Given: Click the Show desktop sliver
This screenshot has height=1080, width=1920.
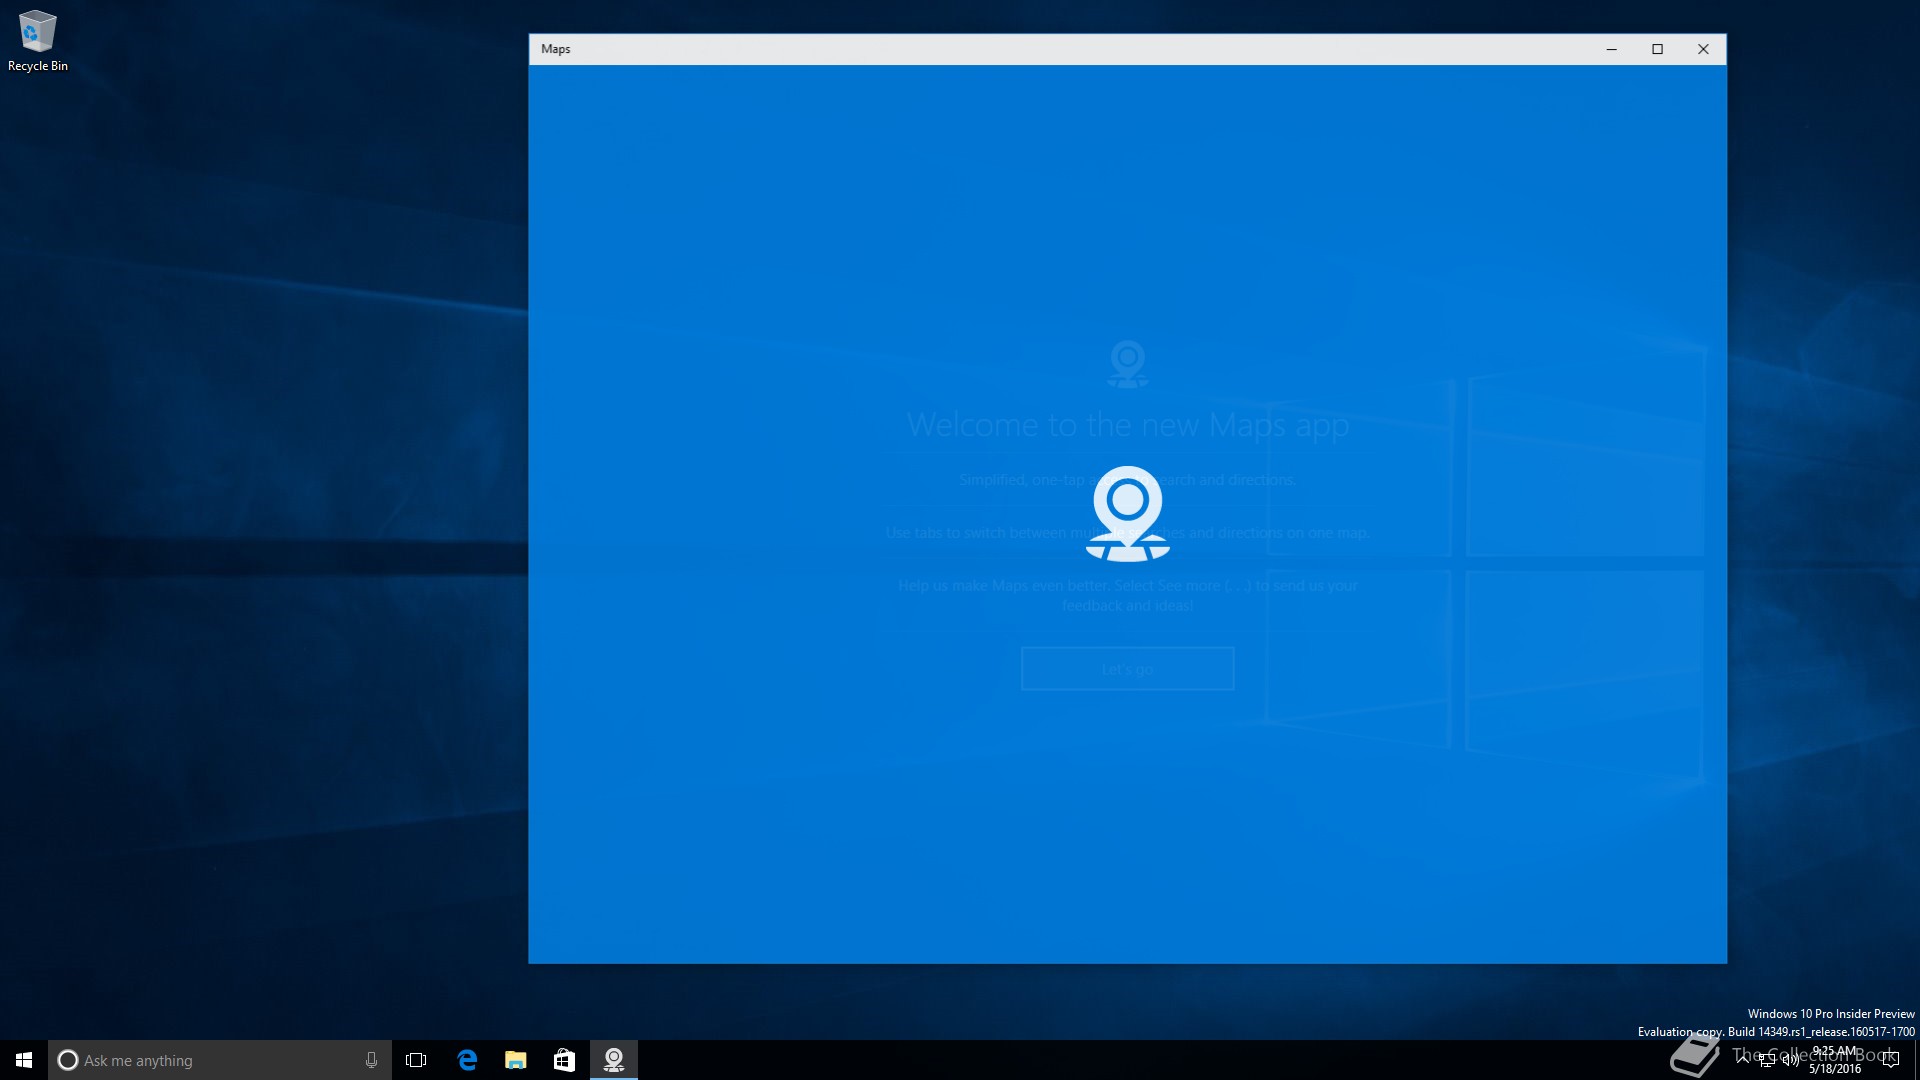Looking at the screenshot, I should click(1917, 1060).
